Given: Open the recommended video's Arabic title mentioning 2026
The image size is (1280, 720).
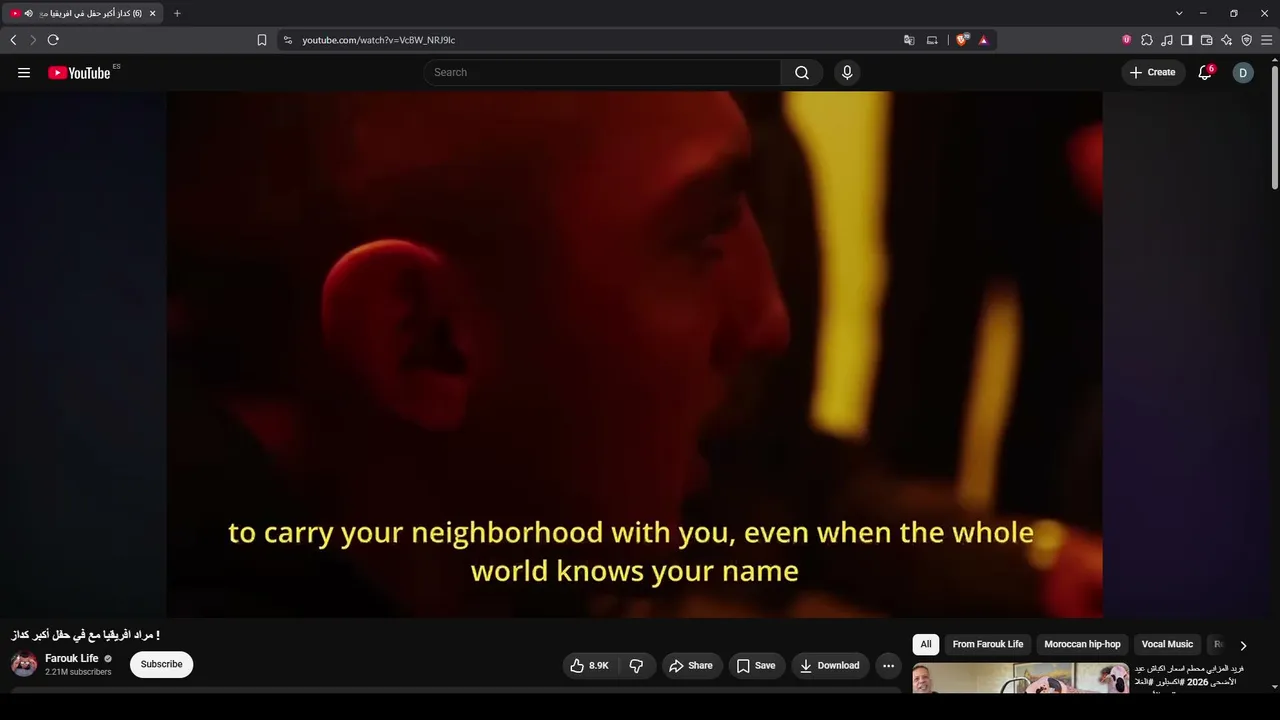Looking at the screenshot, I should [x=1190, y=675].
